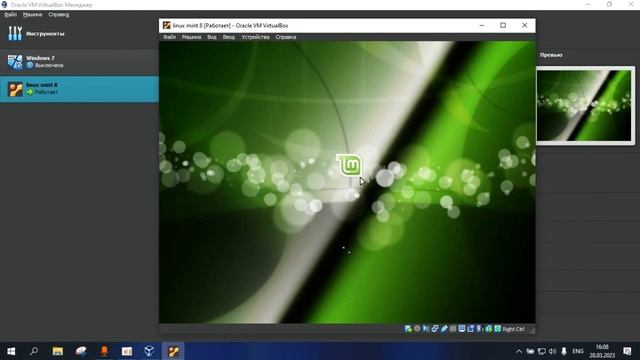The height and width of the screenshot is (360, 640).
Task: Click the gray shared folders status icon
Action: pos(453,329)
